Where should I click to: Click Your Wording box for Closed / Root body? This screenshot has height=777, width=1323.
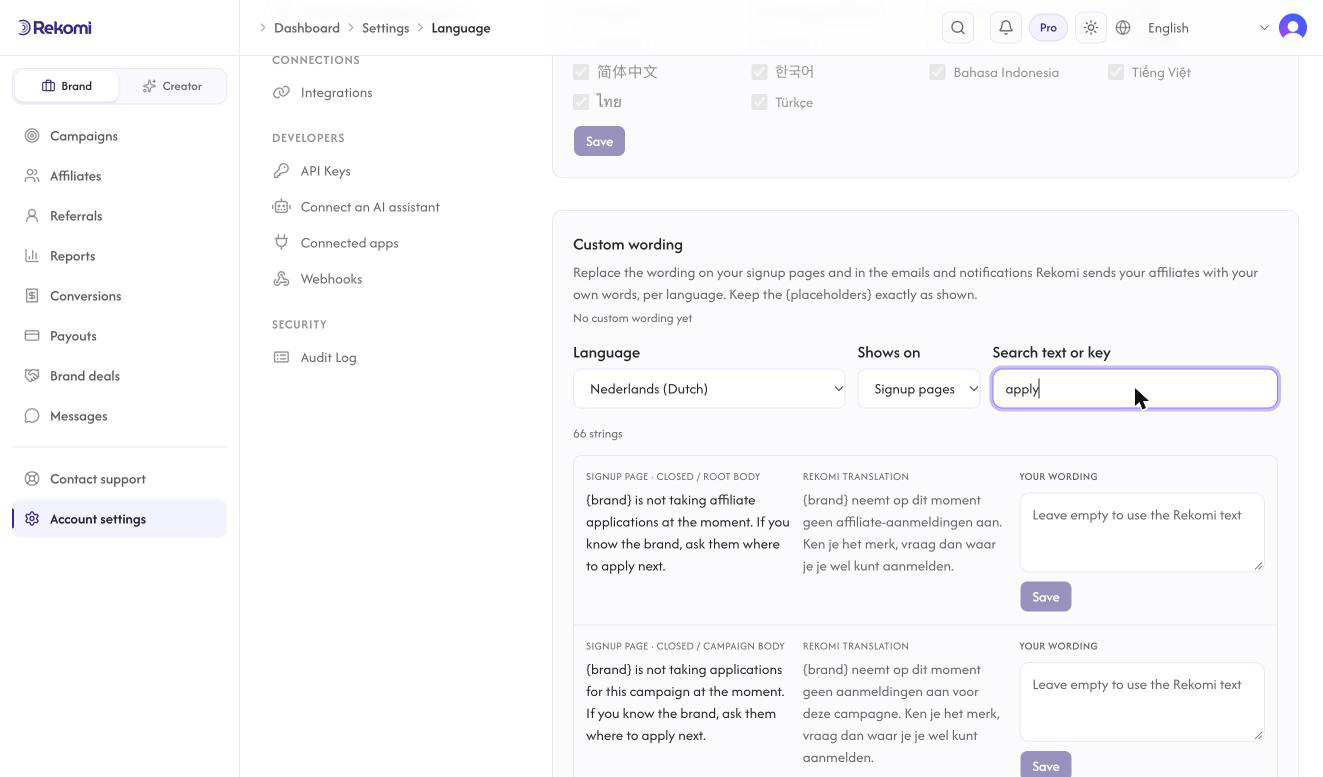pyautogui.click(x=1142, y=533)
